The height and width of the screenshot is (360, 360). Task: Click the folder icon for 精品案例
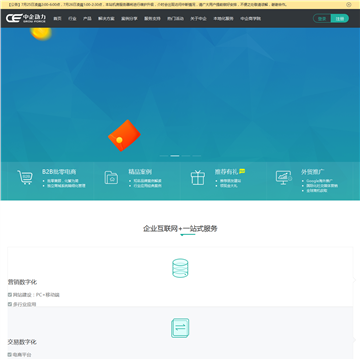pyautogui.click(x=111, y=177)
